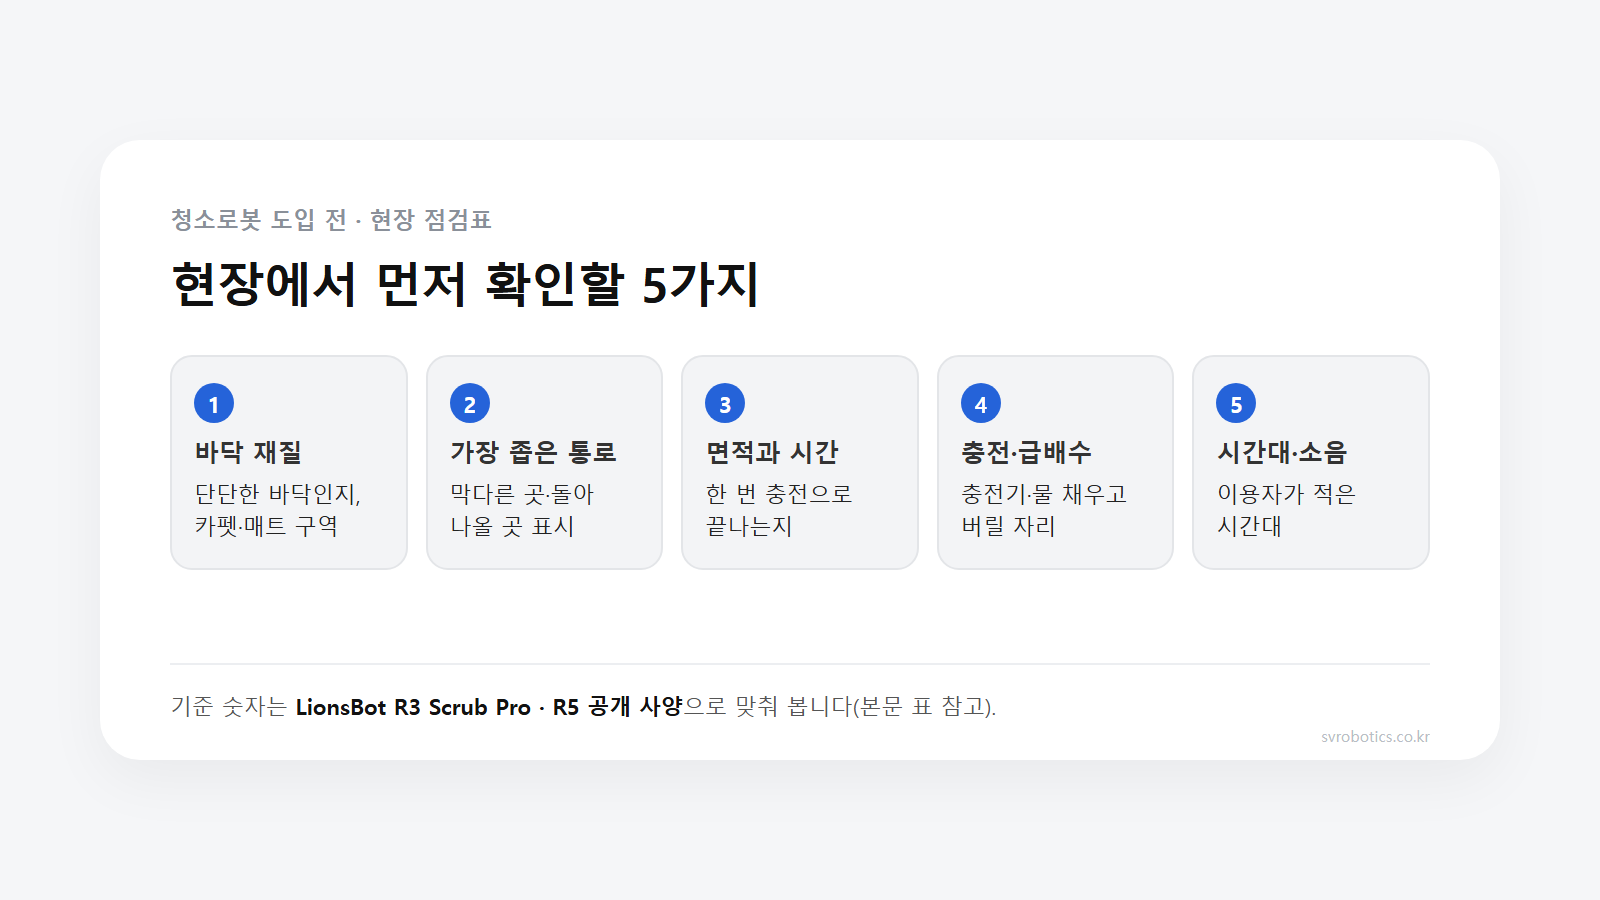Click description '단단한 바닥인지, 카펫·매트 구역'
This screenshot has height=900, width=1600.
pos(278,510)
